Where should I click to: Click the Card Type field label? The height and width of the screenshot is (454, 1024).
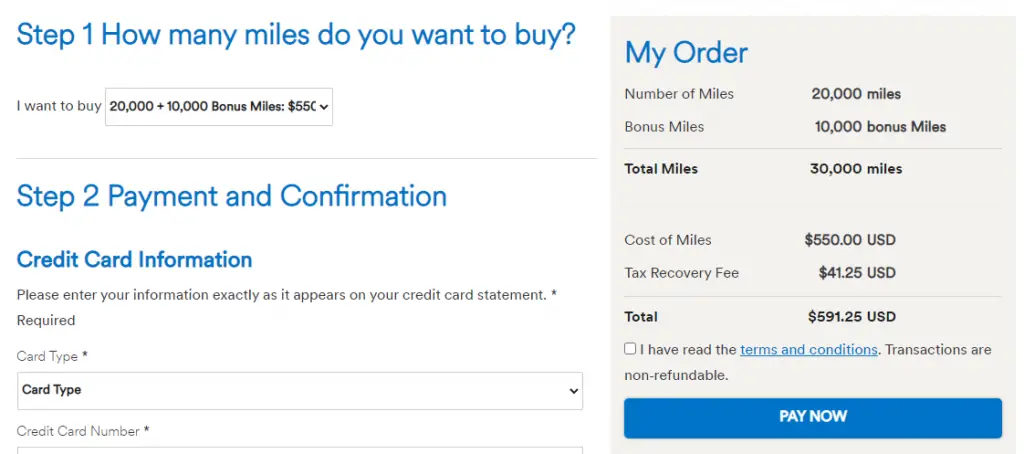(52, 356)
